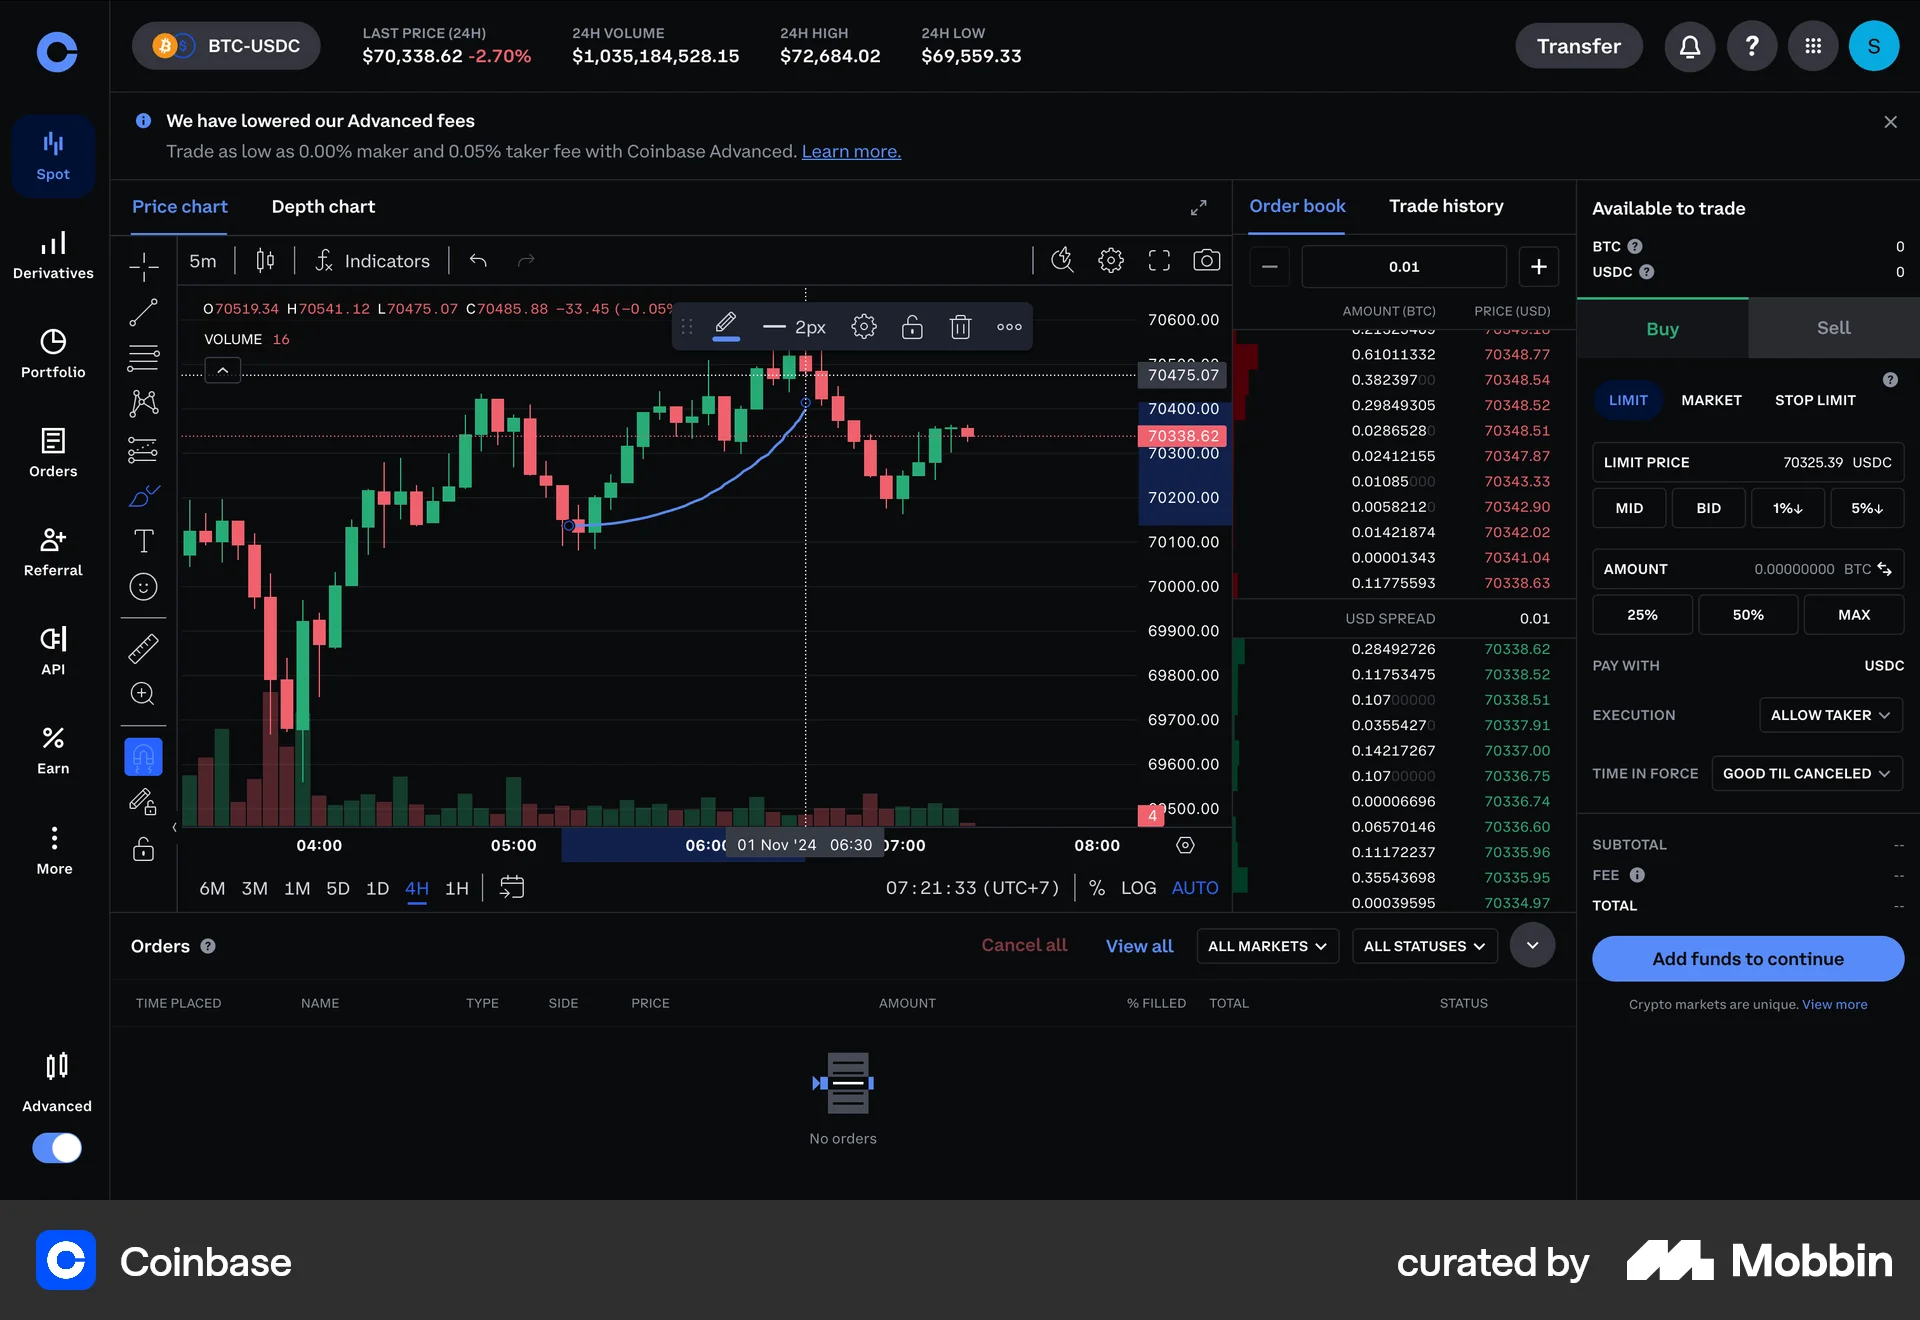Viewport: 1920px width, 1320px height.
Task: Switch to the Depth chart tab
Action: coord(322,207)
